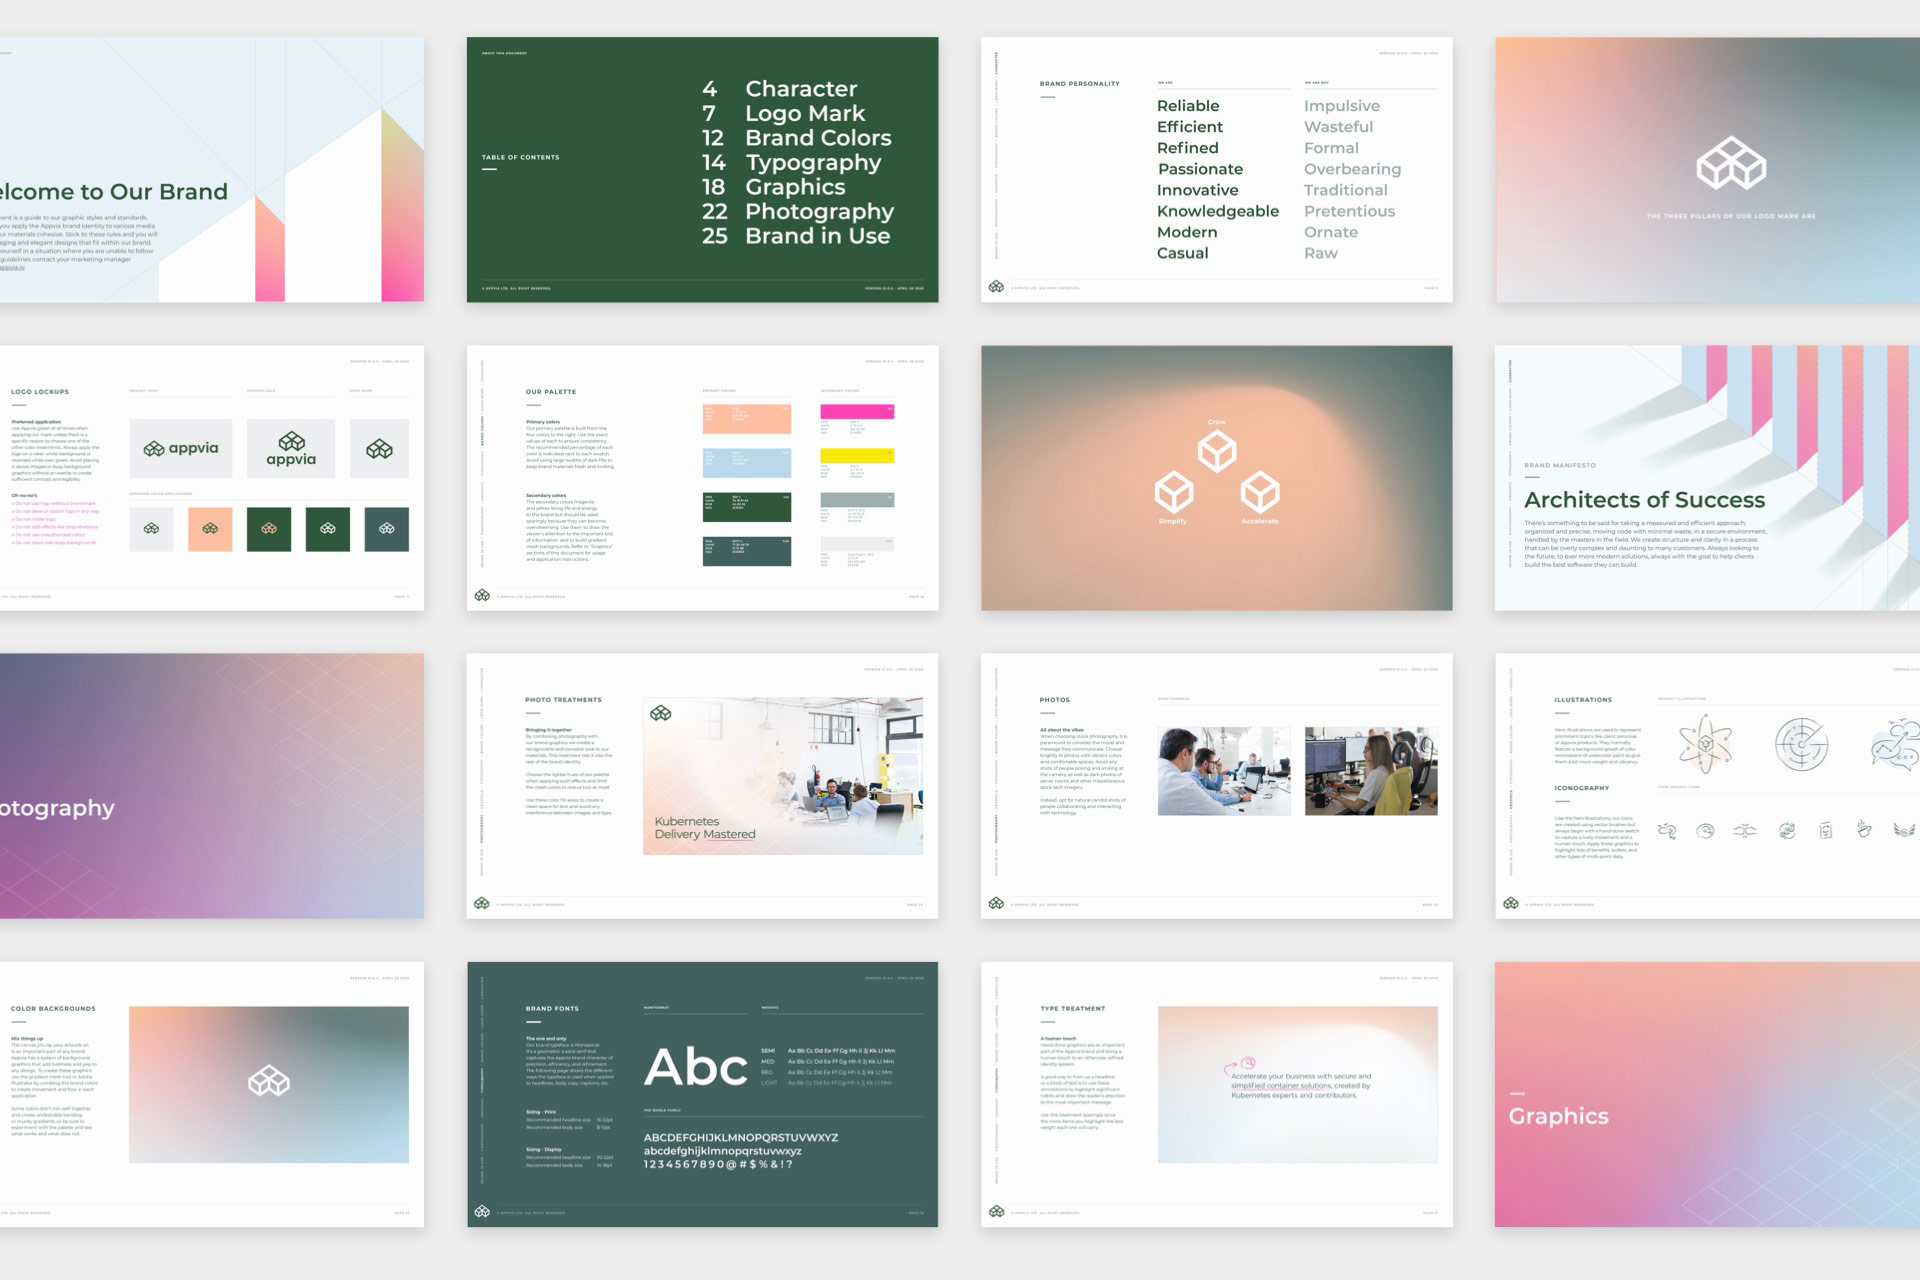Open the Type Treatment gradient sample image

click(1298, 1085)
